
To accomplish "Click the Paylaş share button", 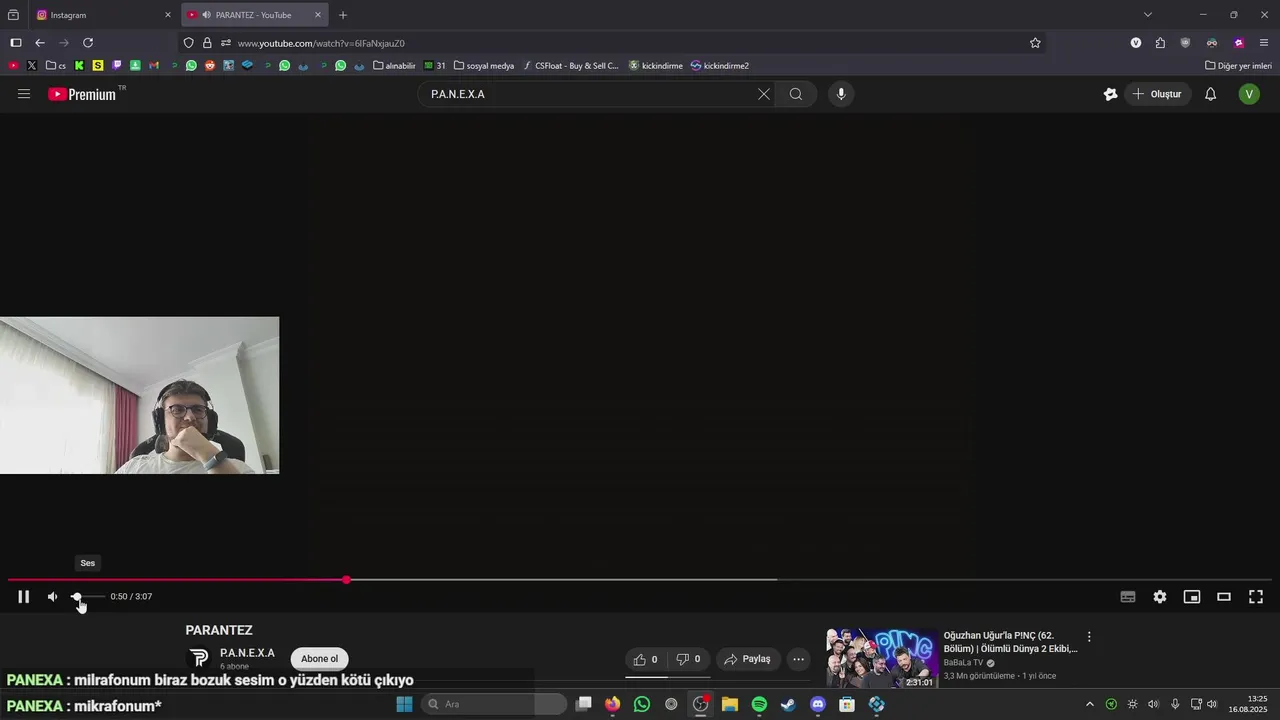I will pos(748,659).
